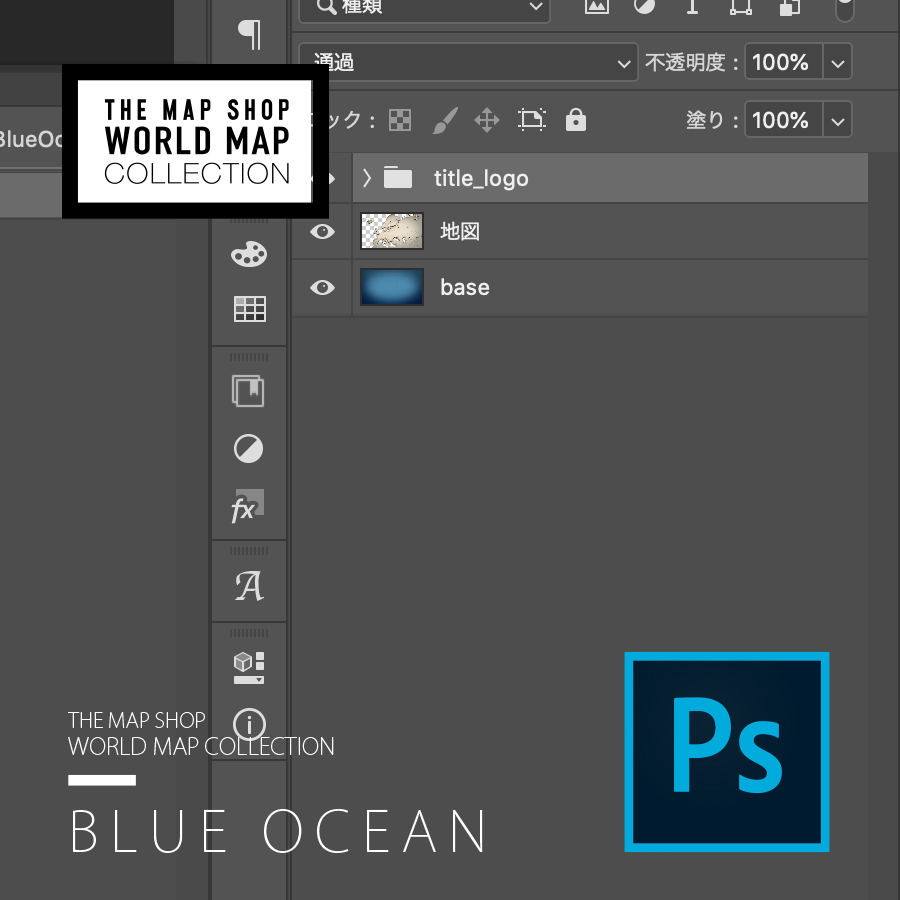This screenshot has width=900, height=900.
Task: Toggle prevent artboard auto-nesting lock icon
Action: tap(532, 120)
